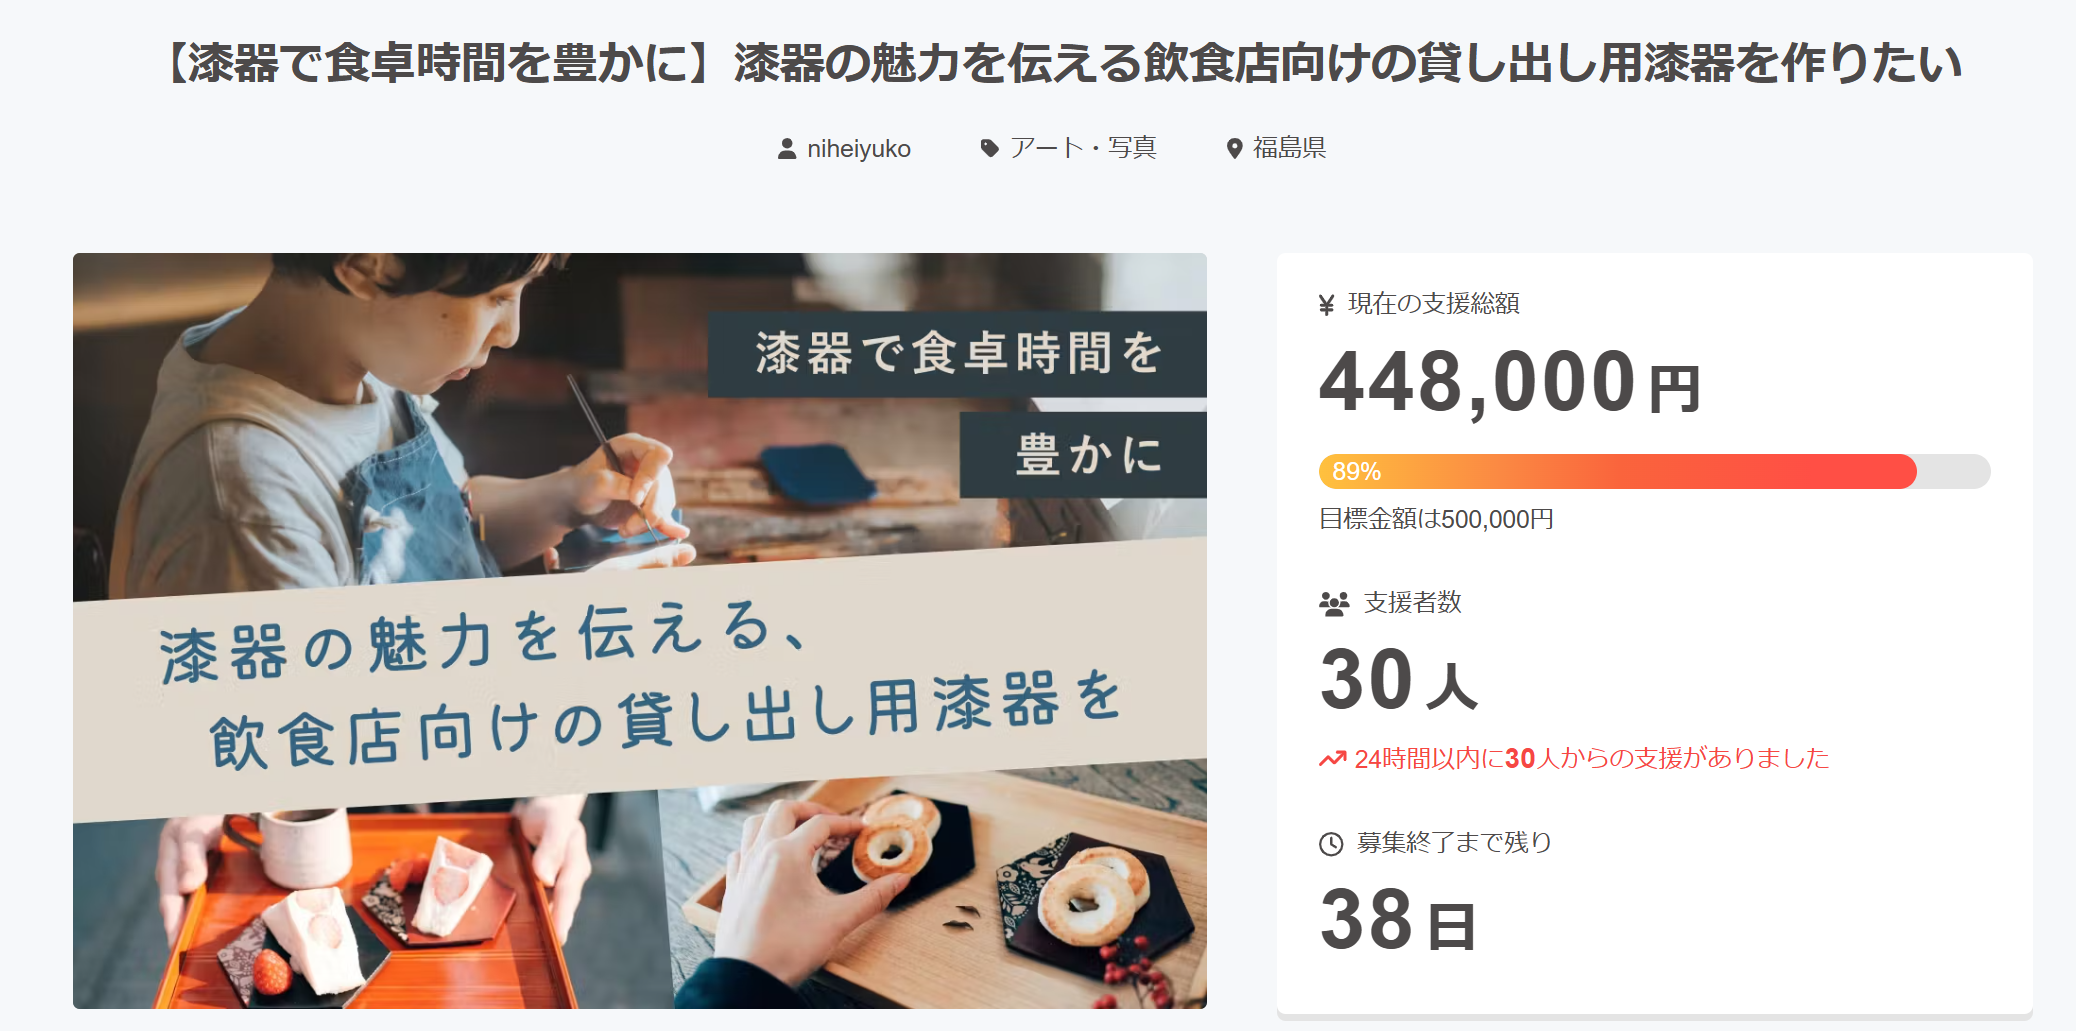The width and height of the screenshot is (2076, 1031).
Task: Click the red trending arrow icon
Action: (x=1332, y=759)
